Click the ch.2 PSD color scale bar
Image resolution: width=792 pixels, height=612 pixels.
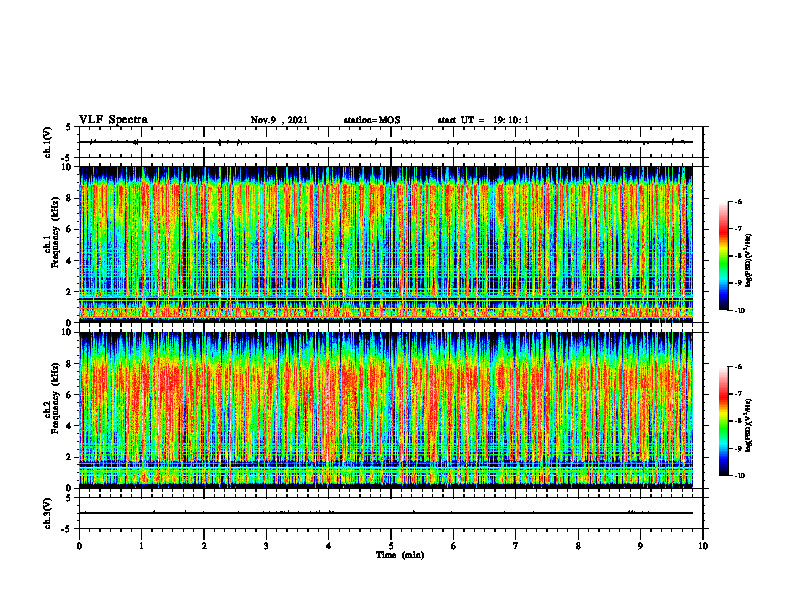pos(723,421)
